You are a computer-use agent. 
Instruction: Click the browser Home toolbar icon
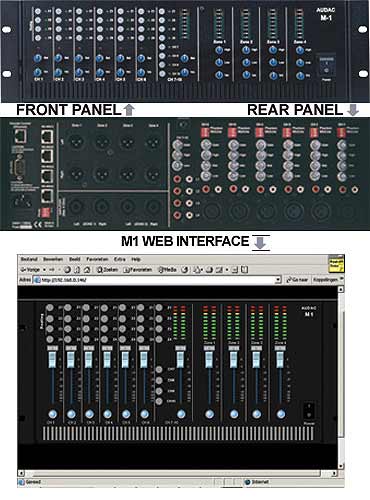(87, 270)
